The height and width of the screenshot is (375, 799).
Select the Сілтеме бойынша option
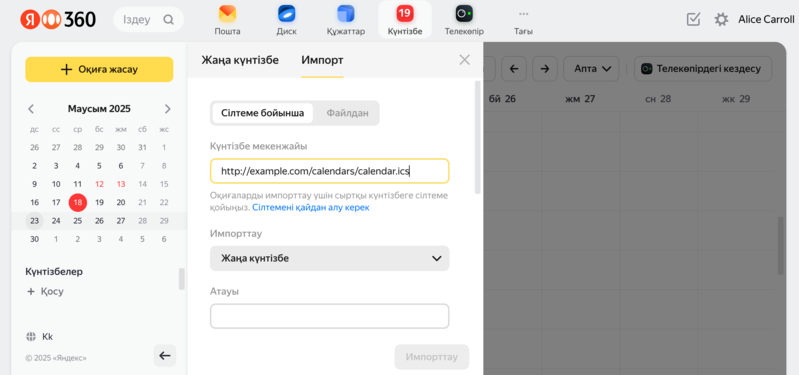click(x=262, y=113)
